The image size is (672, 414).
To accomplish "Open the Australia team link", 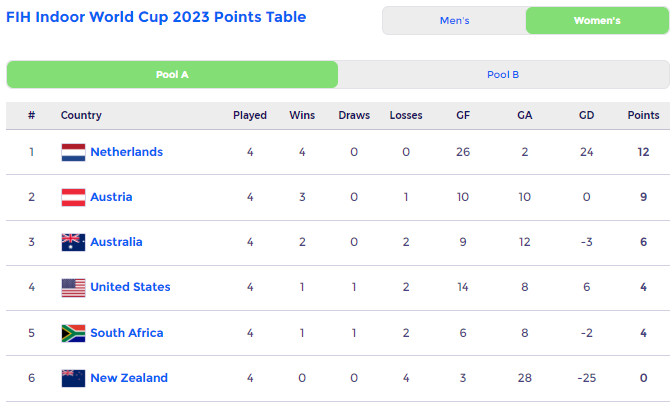I will tap(116, 242).
